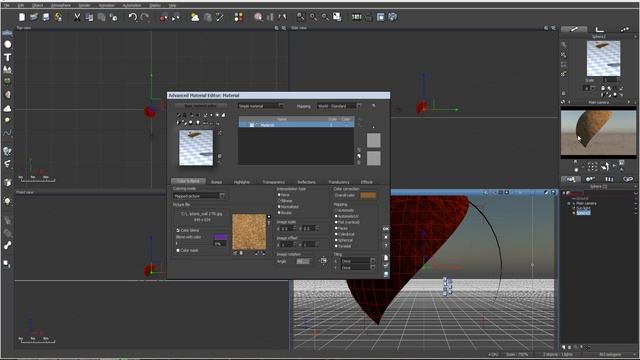Select Main camera in the world browser
640x360 pixels.
[586, 203]
